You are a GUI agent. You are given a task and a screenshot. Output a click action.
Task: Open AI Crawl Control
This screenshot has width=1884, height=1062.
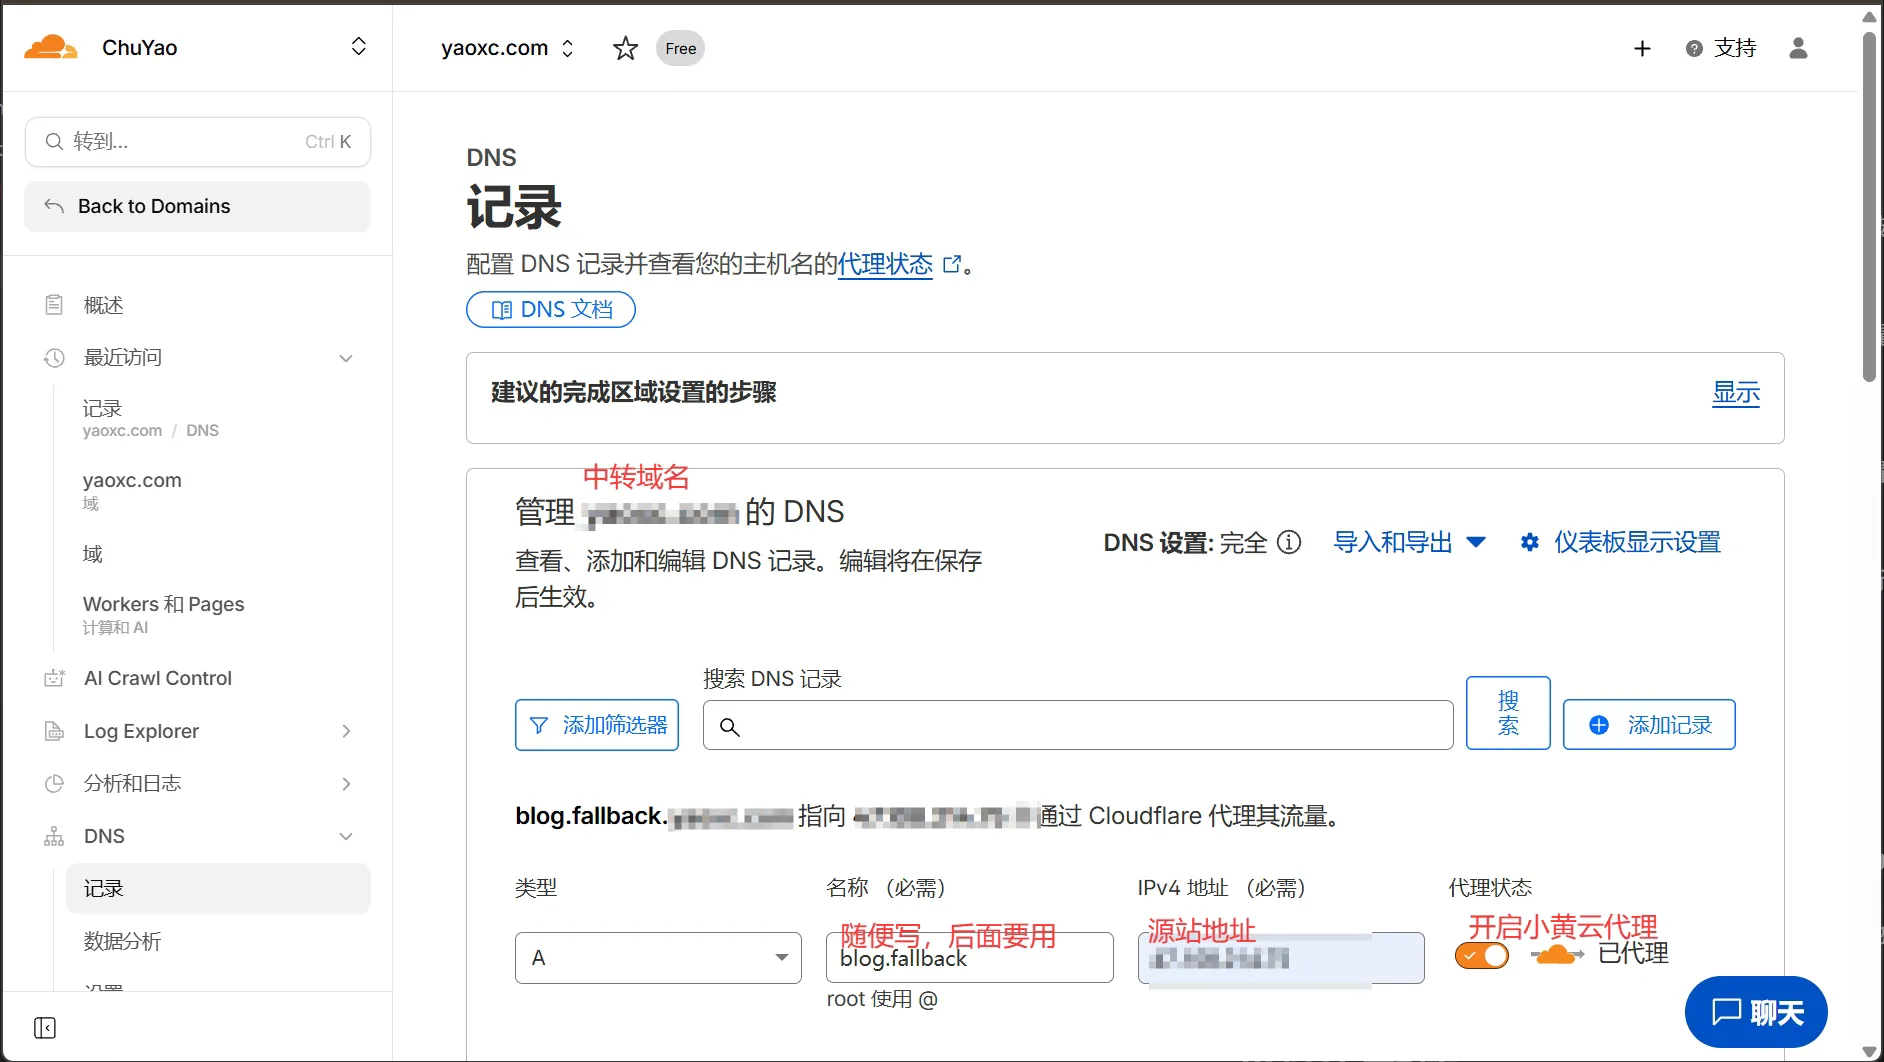point(158,678)
